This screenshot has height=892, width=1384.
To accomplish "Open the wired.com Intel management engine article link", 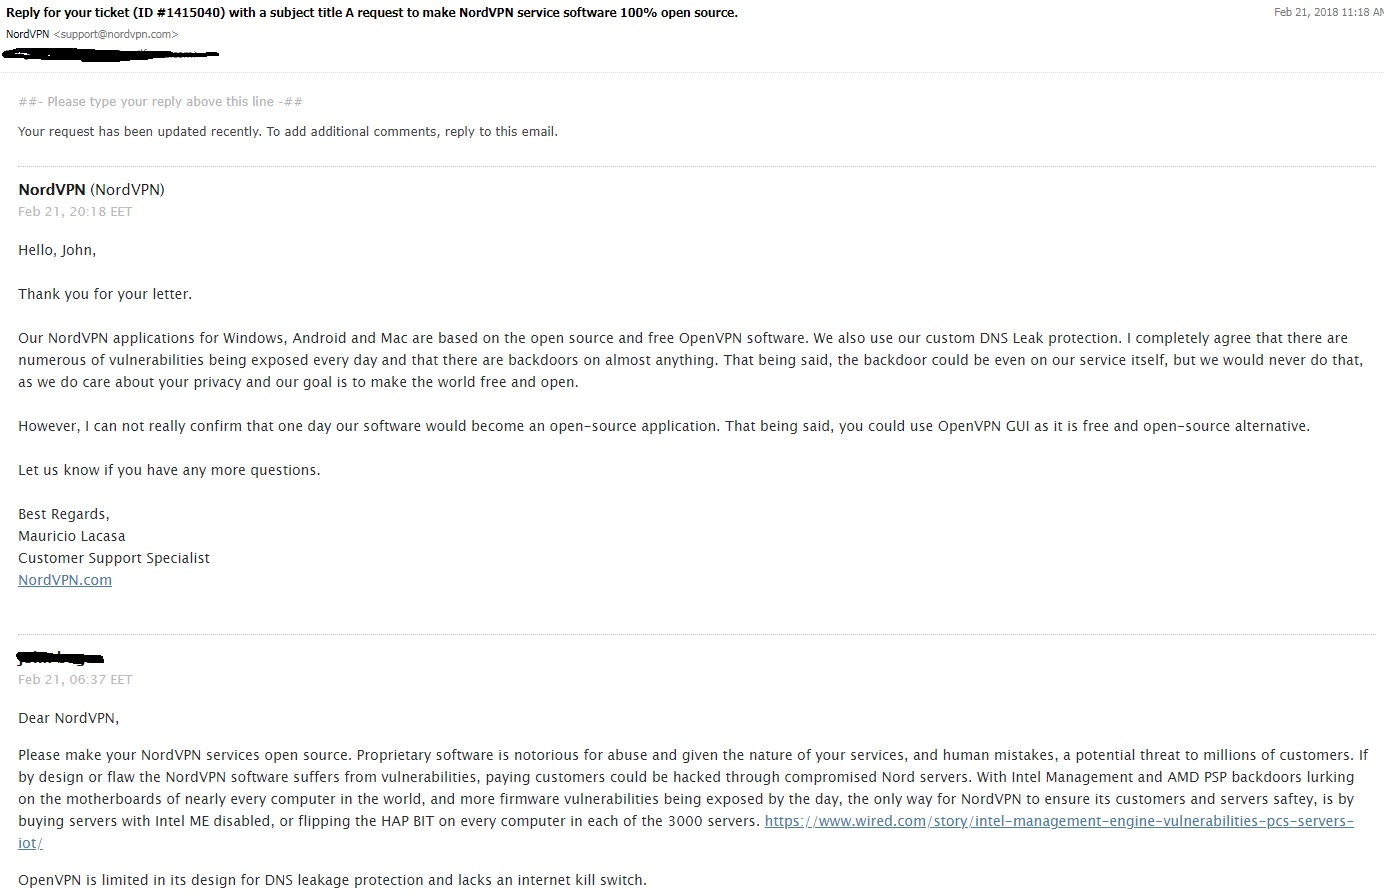I will pos(1059,821).
